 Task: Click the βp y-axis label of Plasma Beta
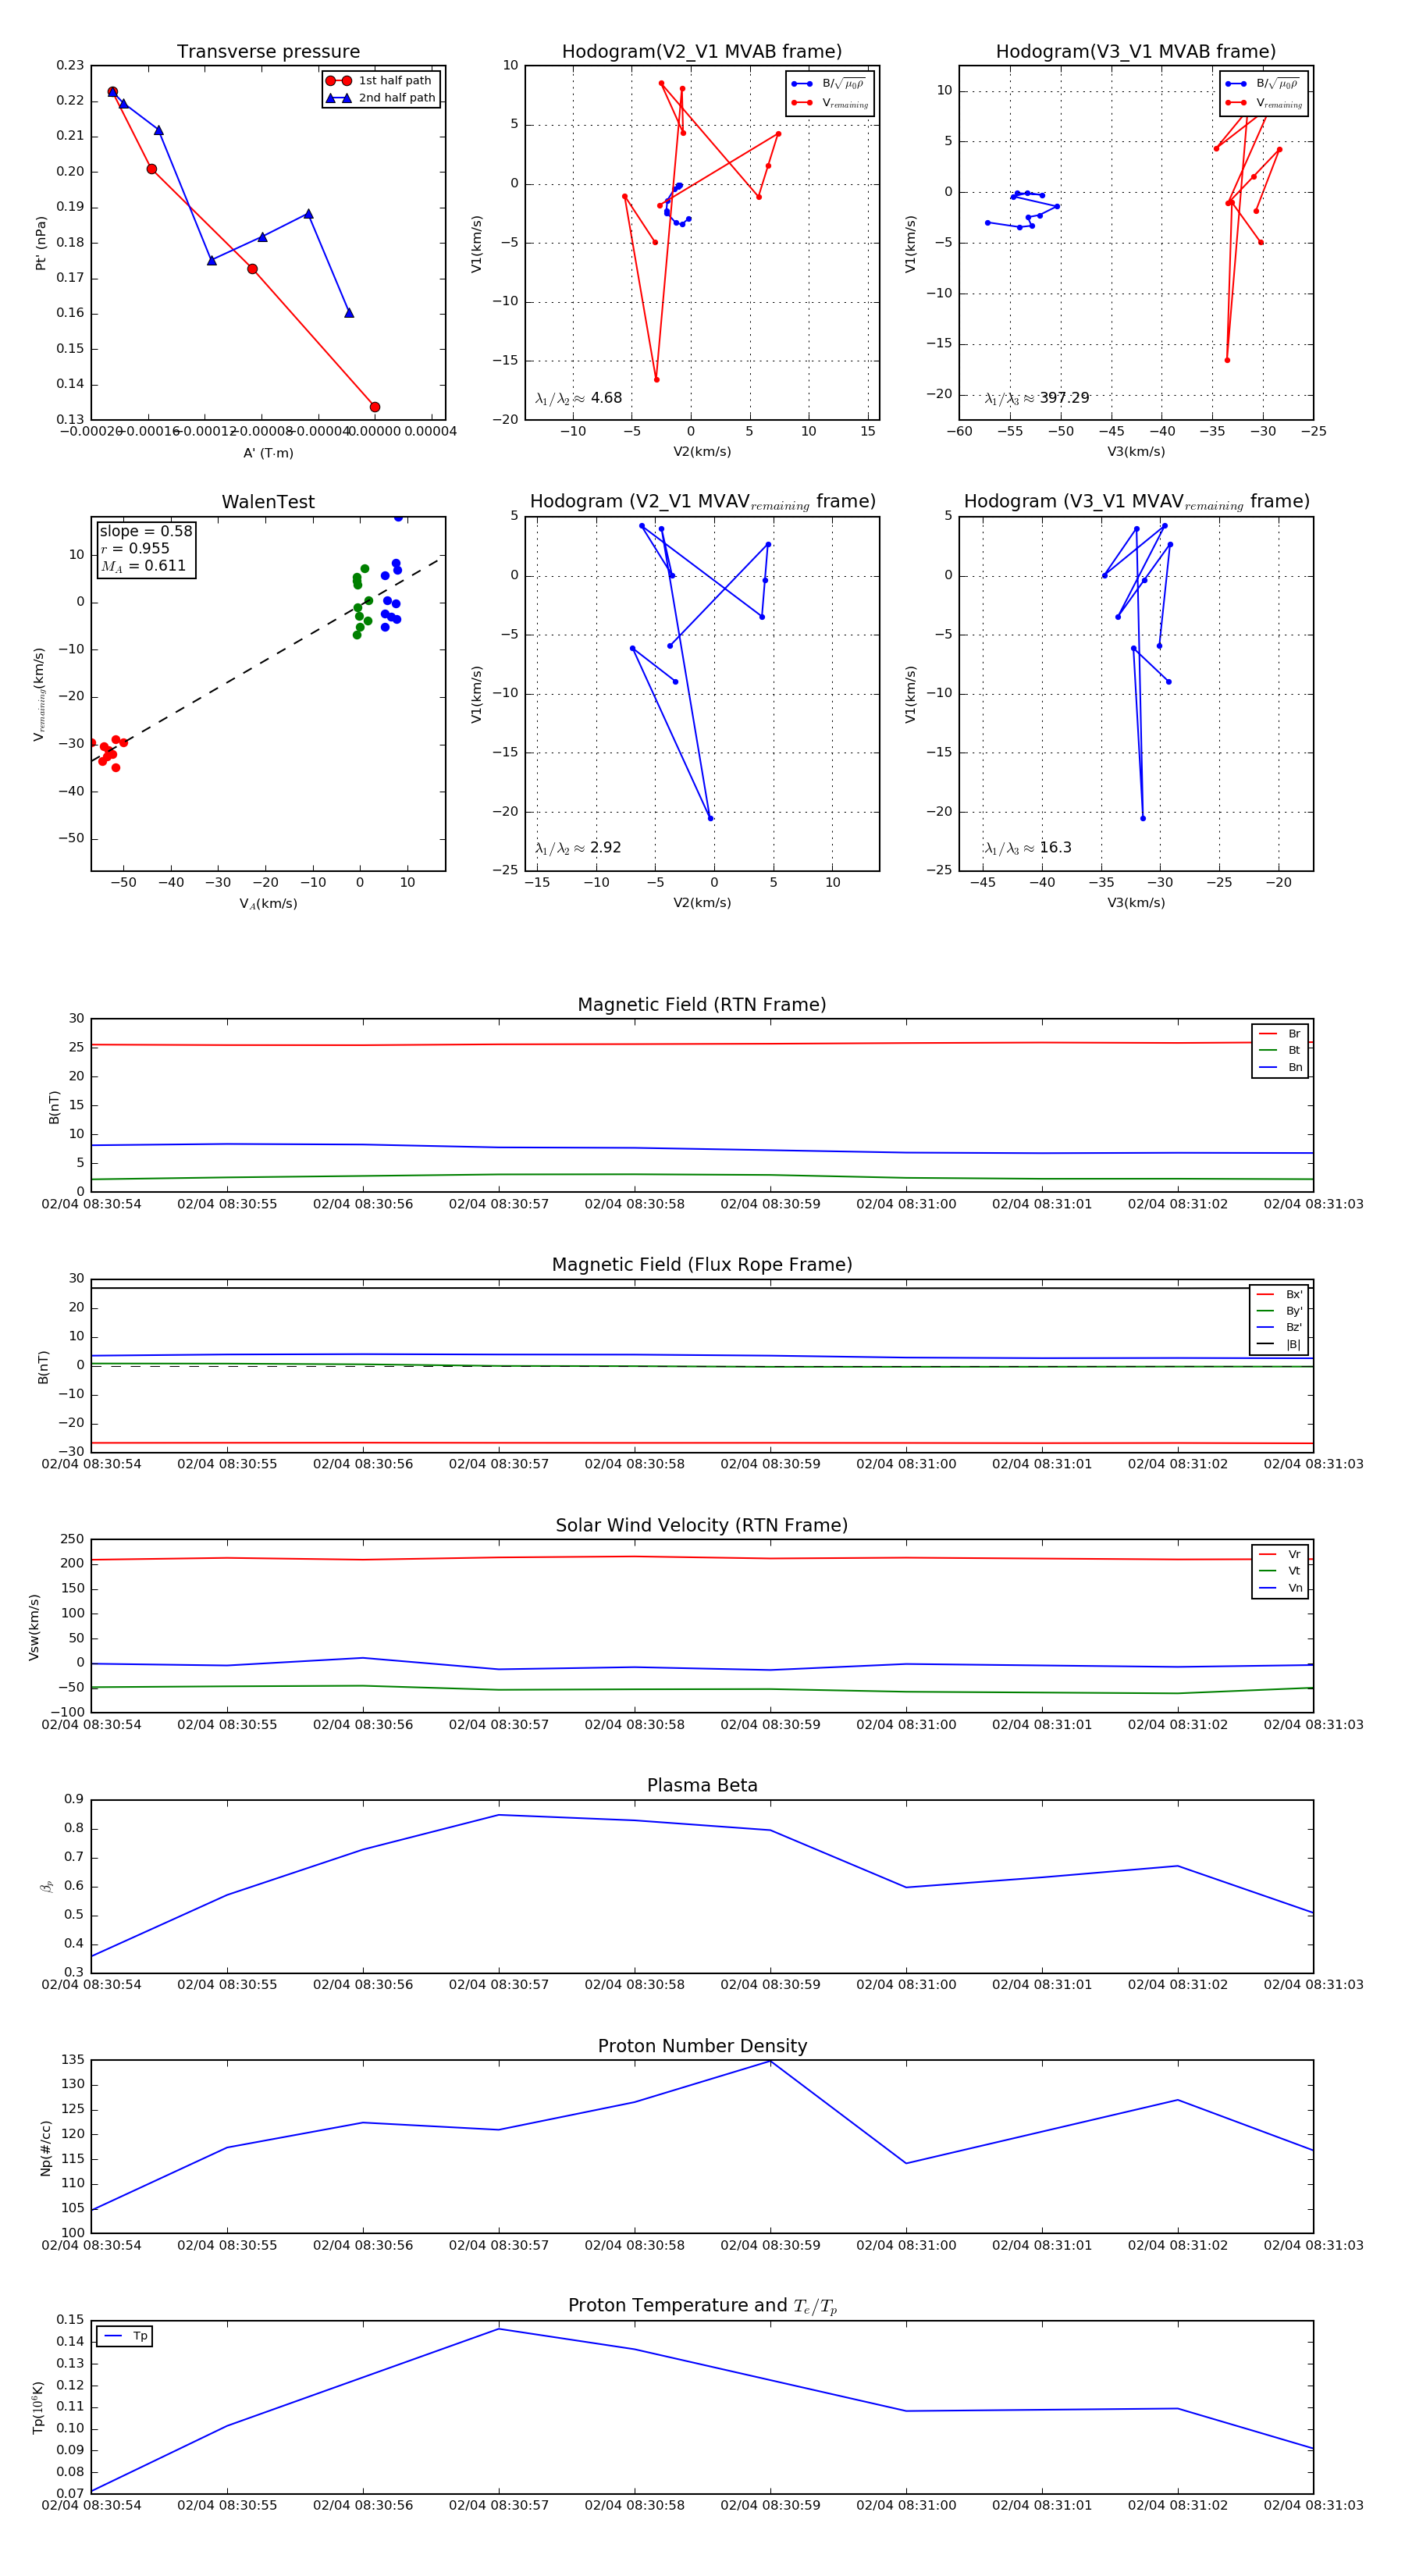click(x=46, y=1886)
